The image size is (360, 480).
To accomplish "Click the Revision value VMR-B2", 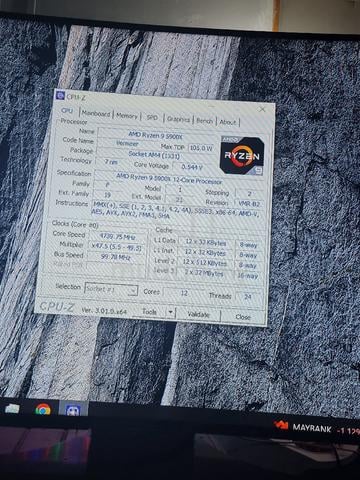I will tap(249, 203).
